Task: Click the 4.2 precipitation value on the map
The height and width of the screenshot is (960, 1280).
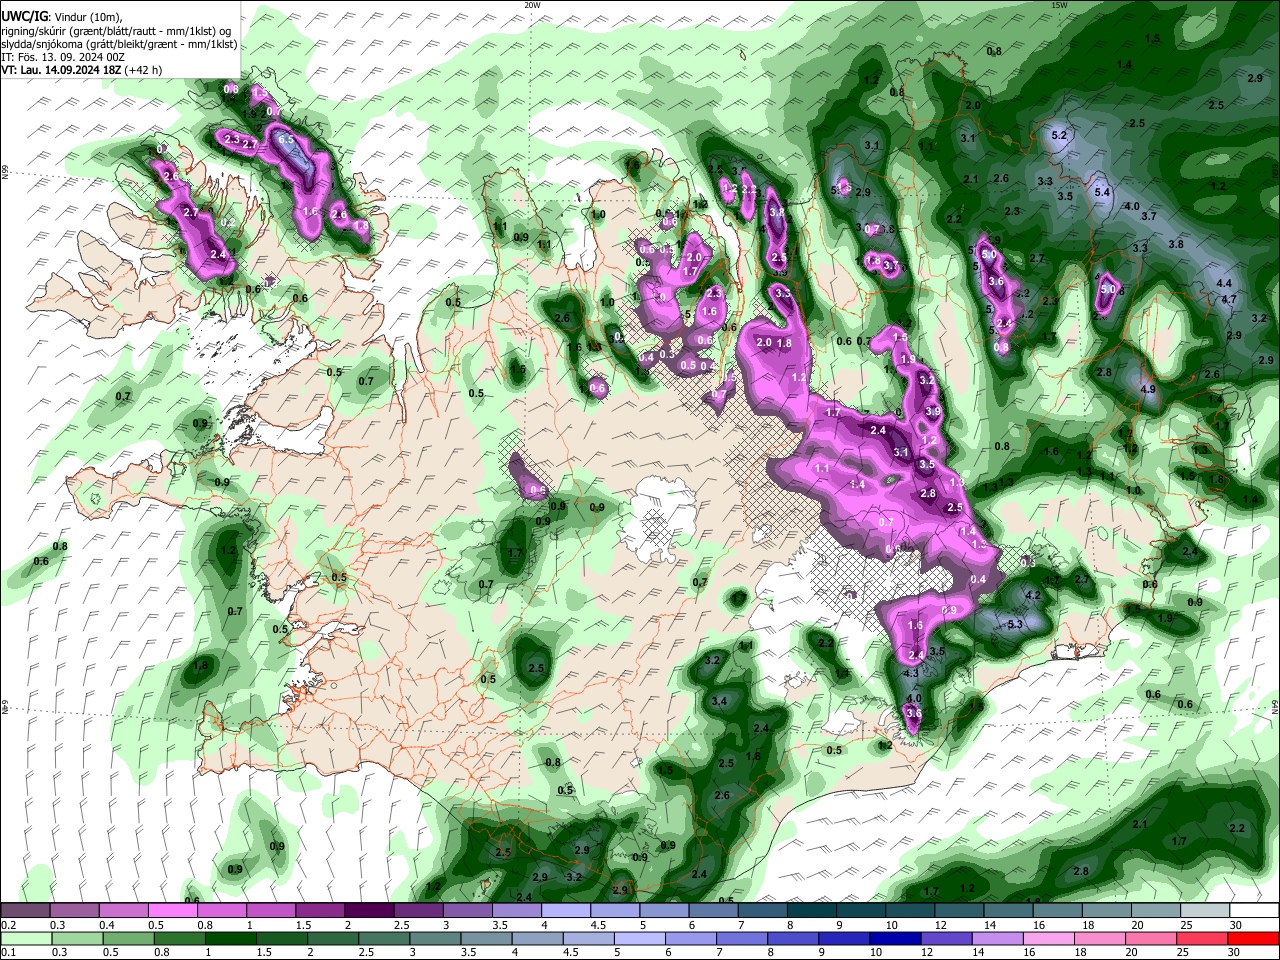Action: (1034, 595)
